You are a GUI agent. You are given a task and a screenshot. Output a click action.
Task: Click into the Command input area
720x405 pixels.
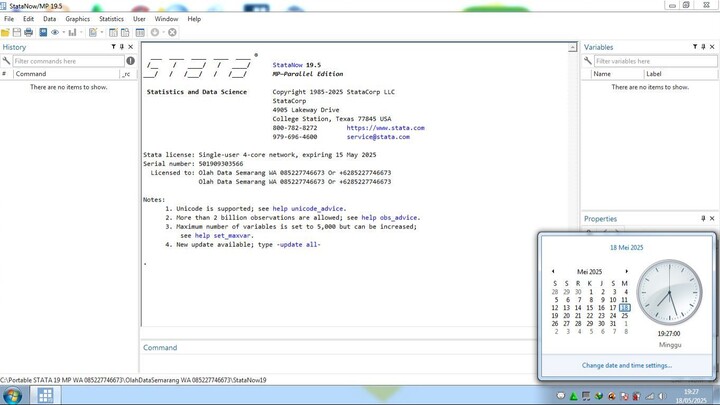click(x=337, y=363)
